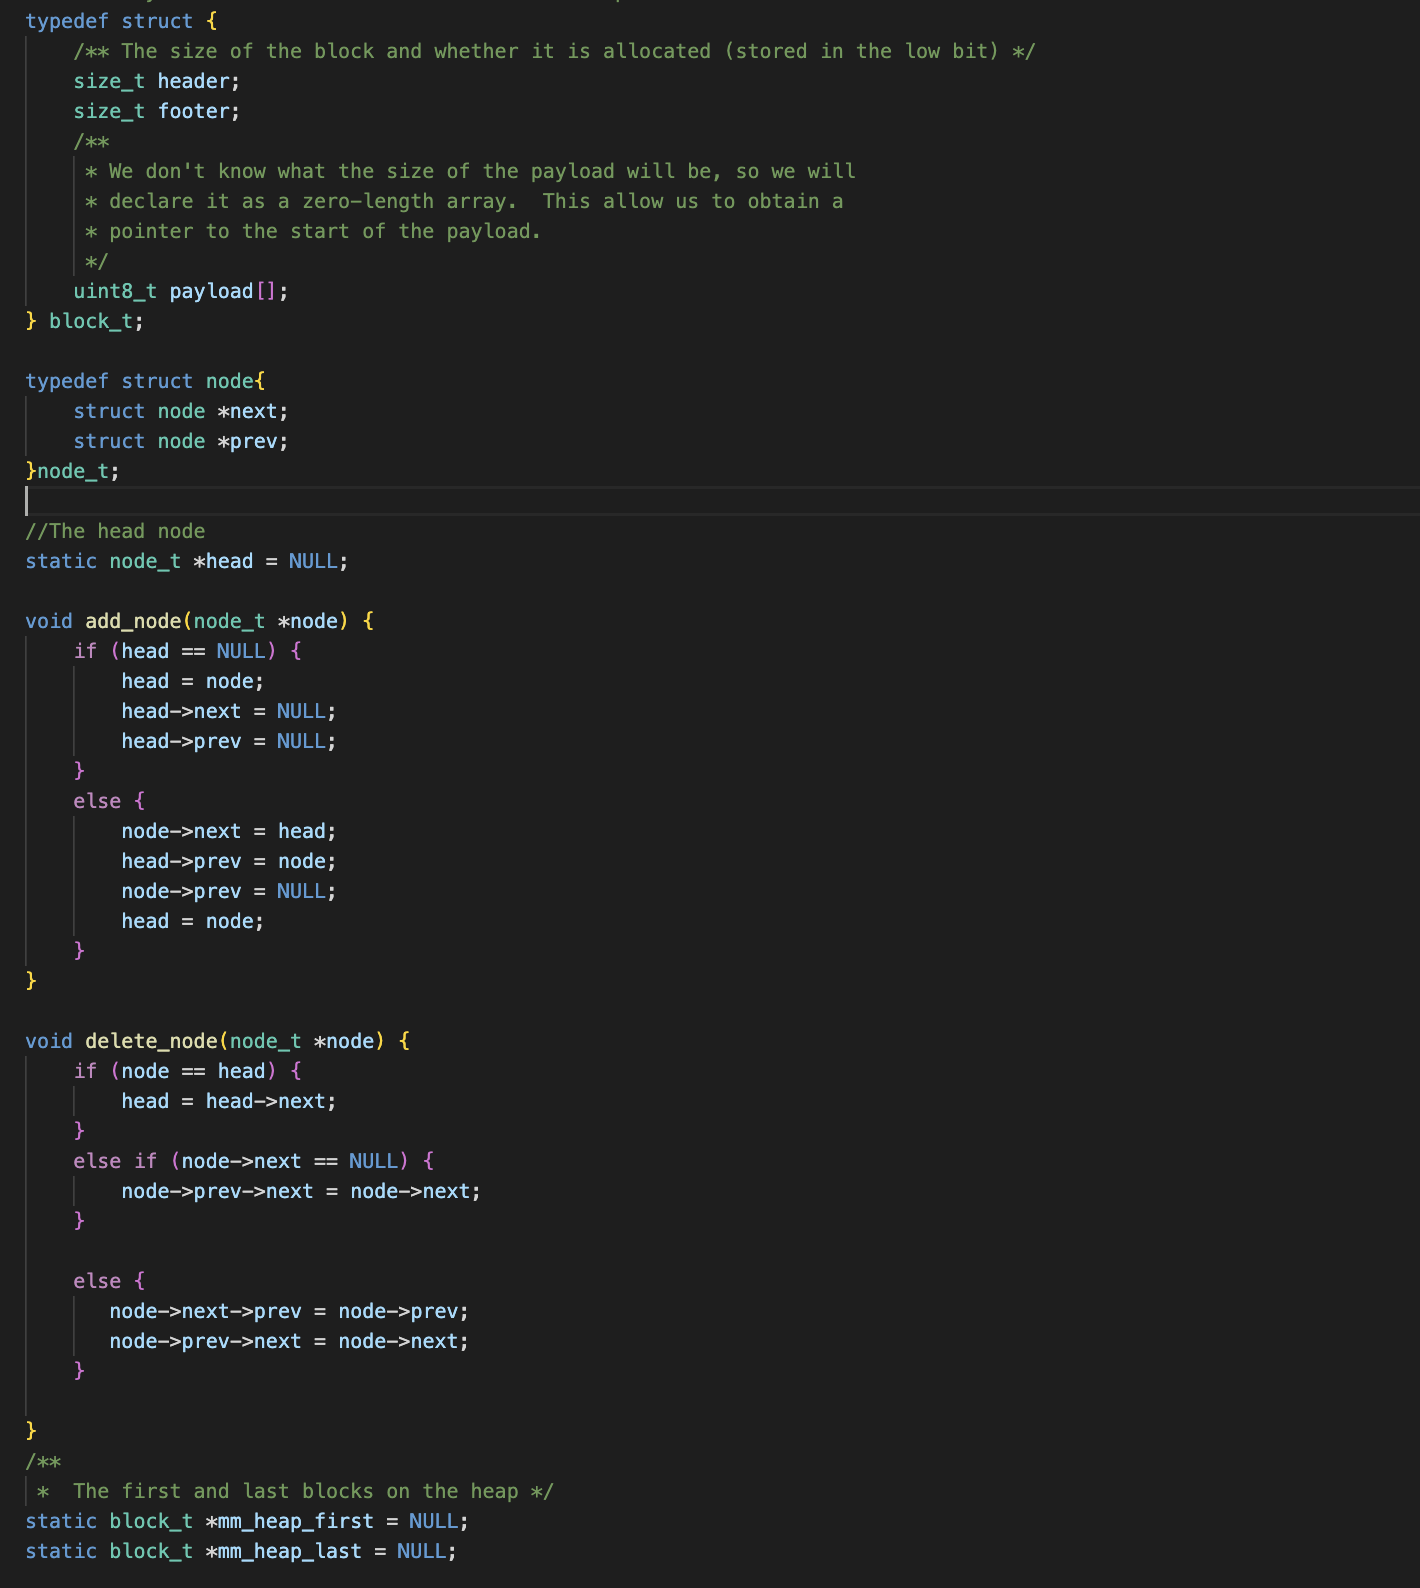
Task: Click the add_node function name
Action: tap(133, 621)
